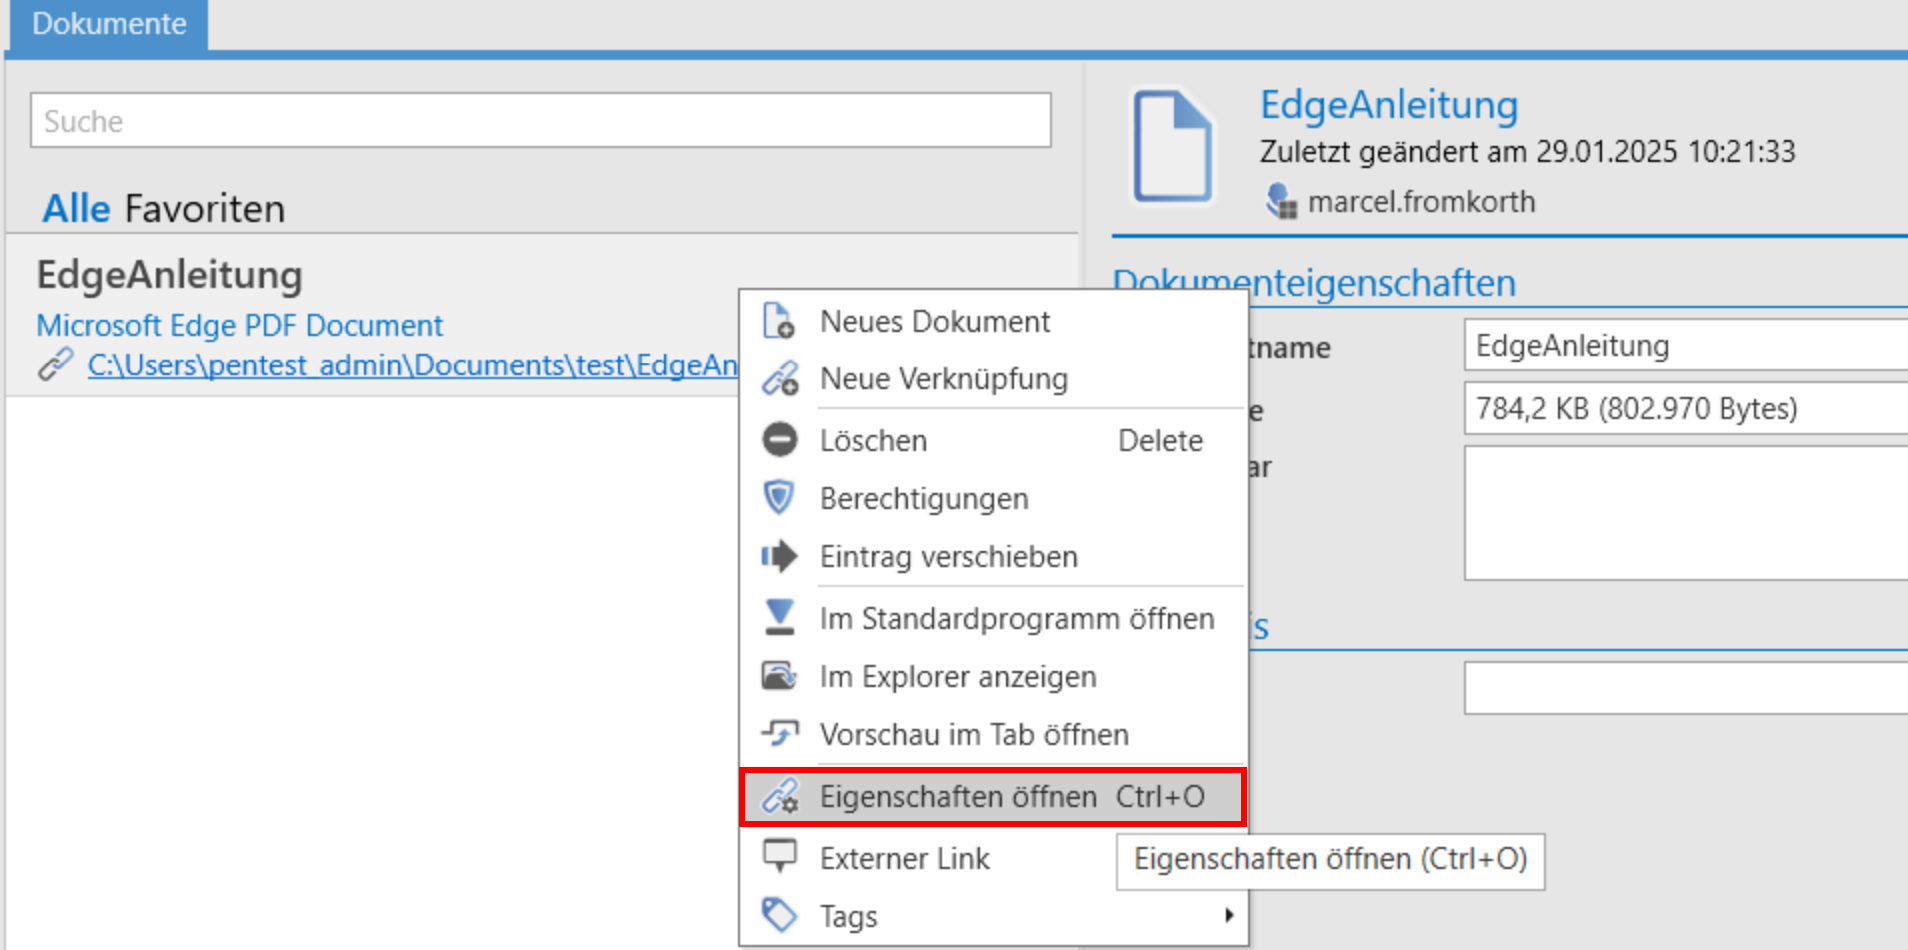This screenshot has height=950, width=1908.
Task: Click the Berechtigungen shield icon
Action: 779,498
